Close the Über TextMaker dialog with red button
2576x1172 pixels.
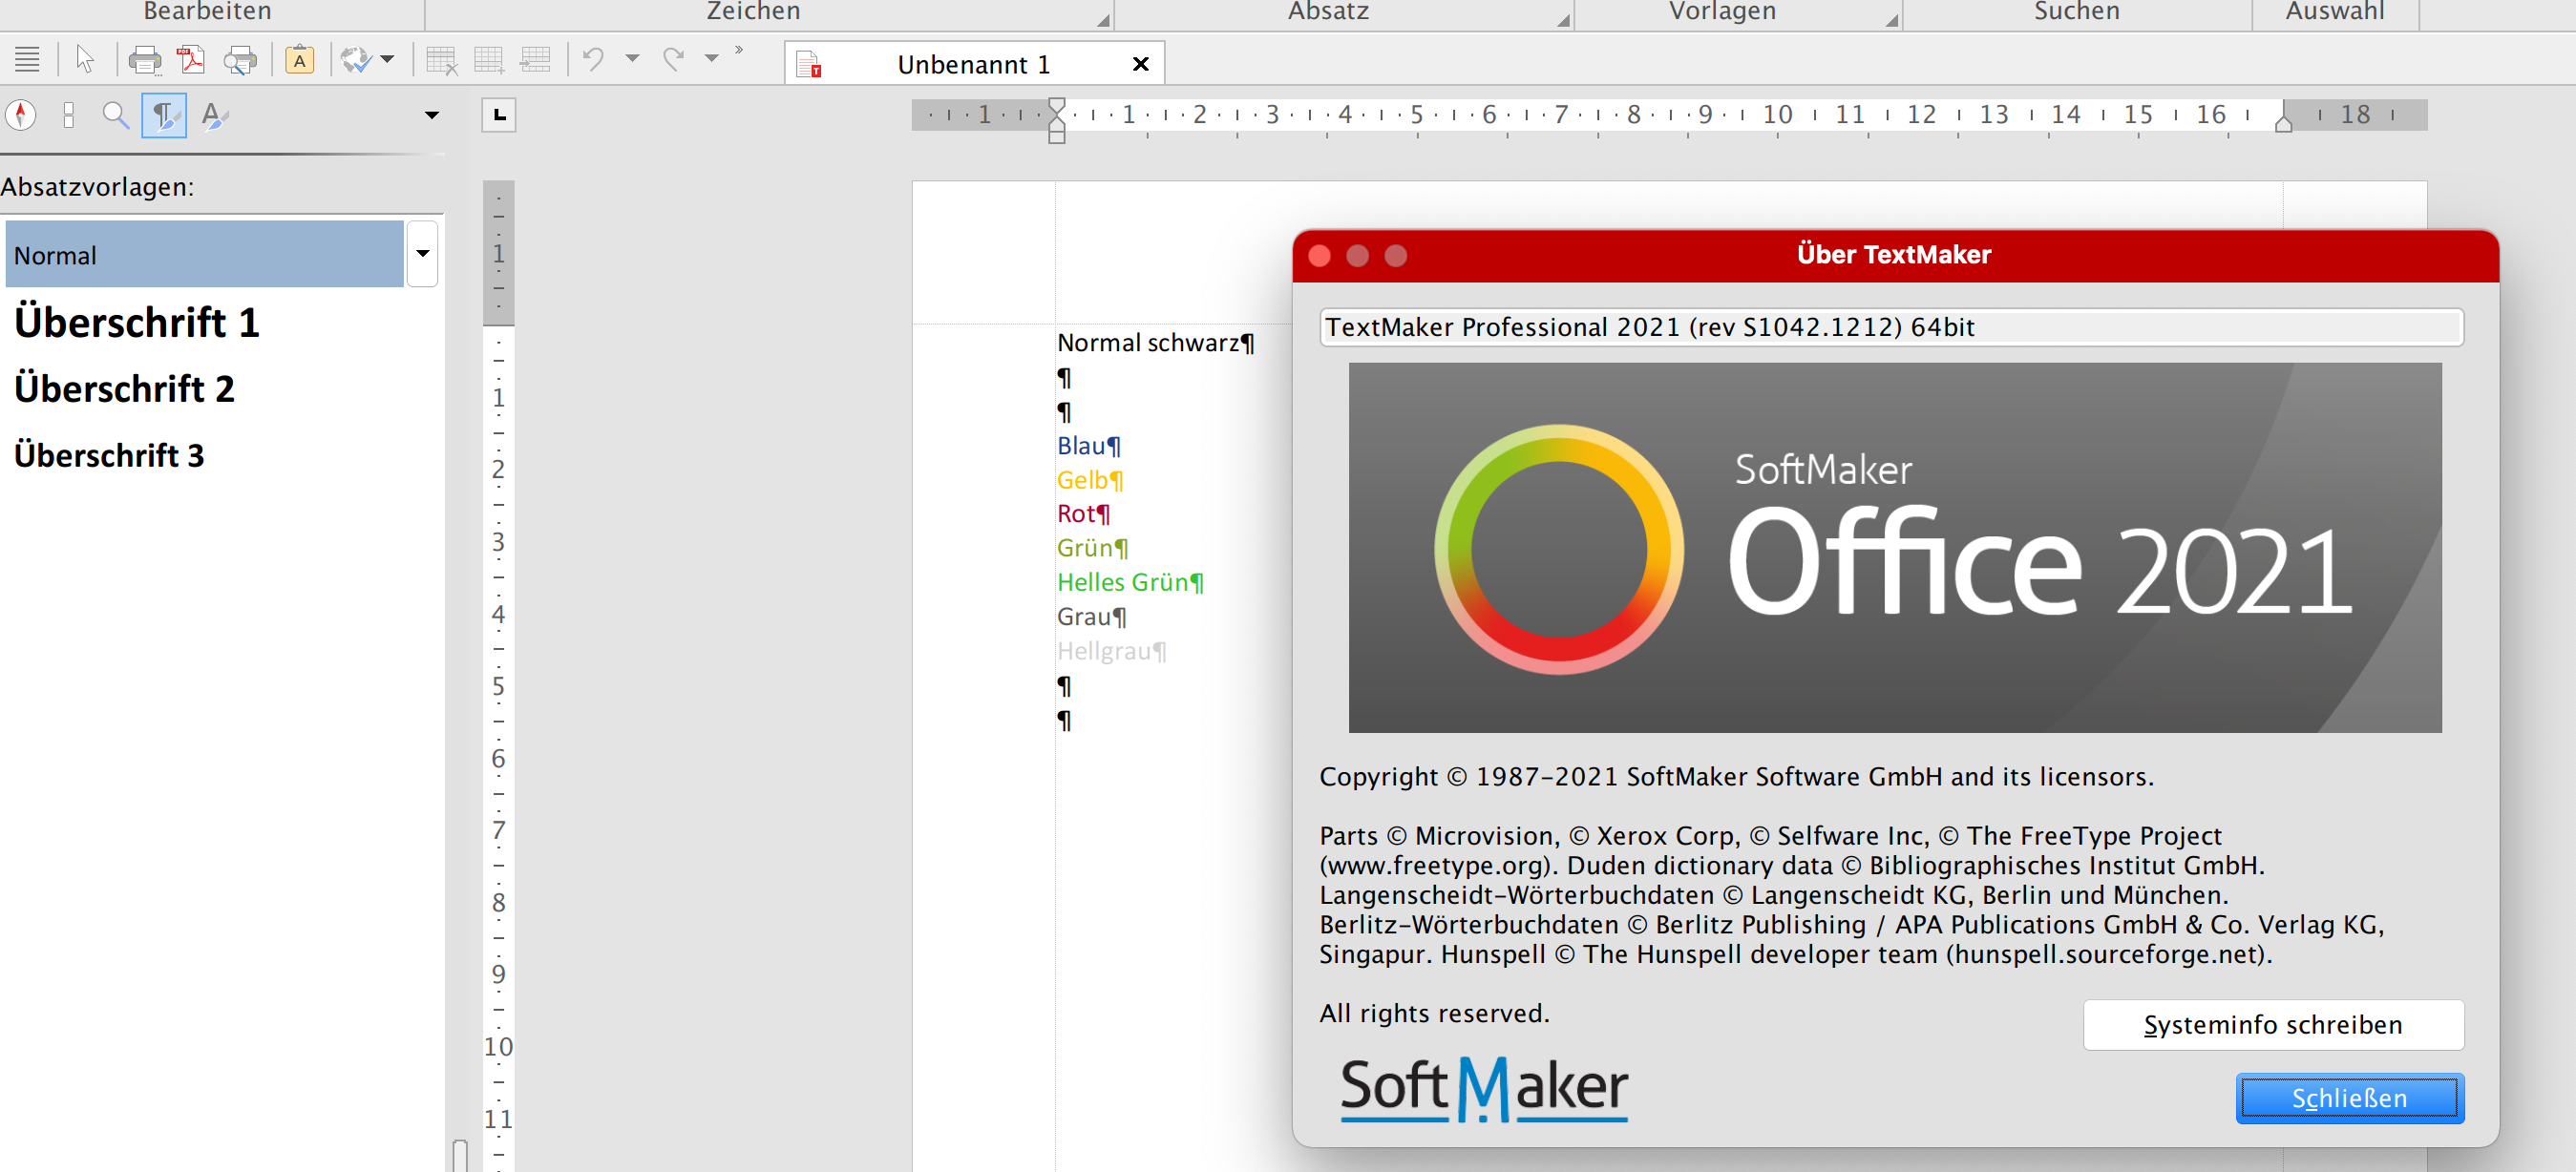tap(1319, 255)
